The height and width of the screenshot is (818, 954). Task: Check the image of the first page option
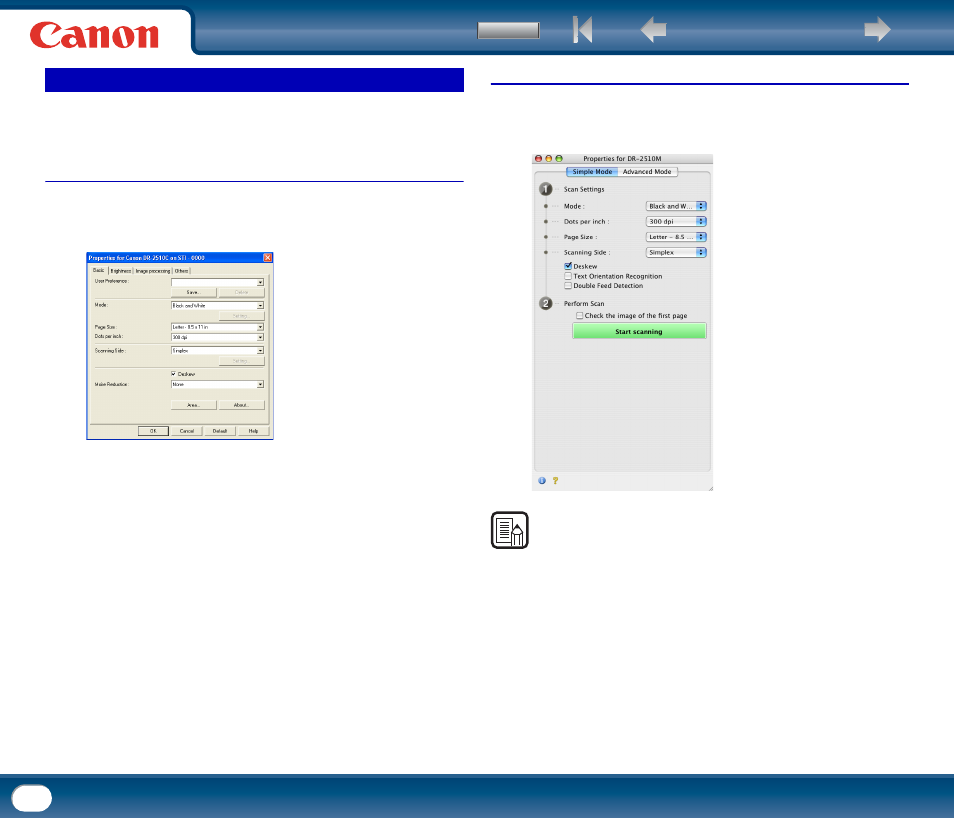tap(579, 315)
